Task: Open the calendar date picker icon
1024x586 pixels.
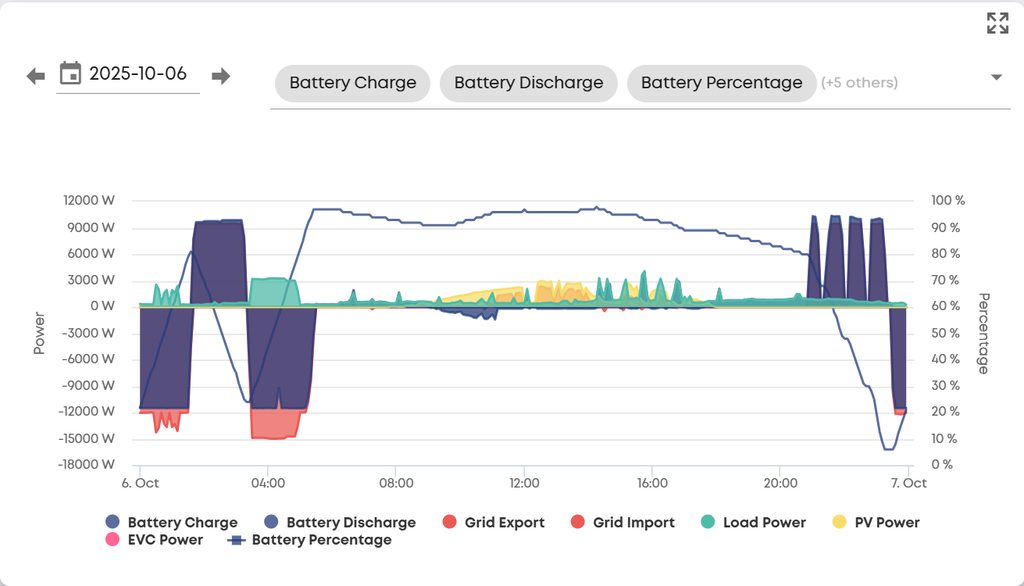Action: 70,74
